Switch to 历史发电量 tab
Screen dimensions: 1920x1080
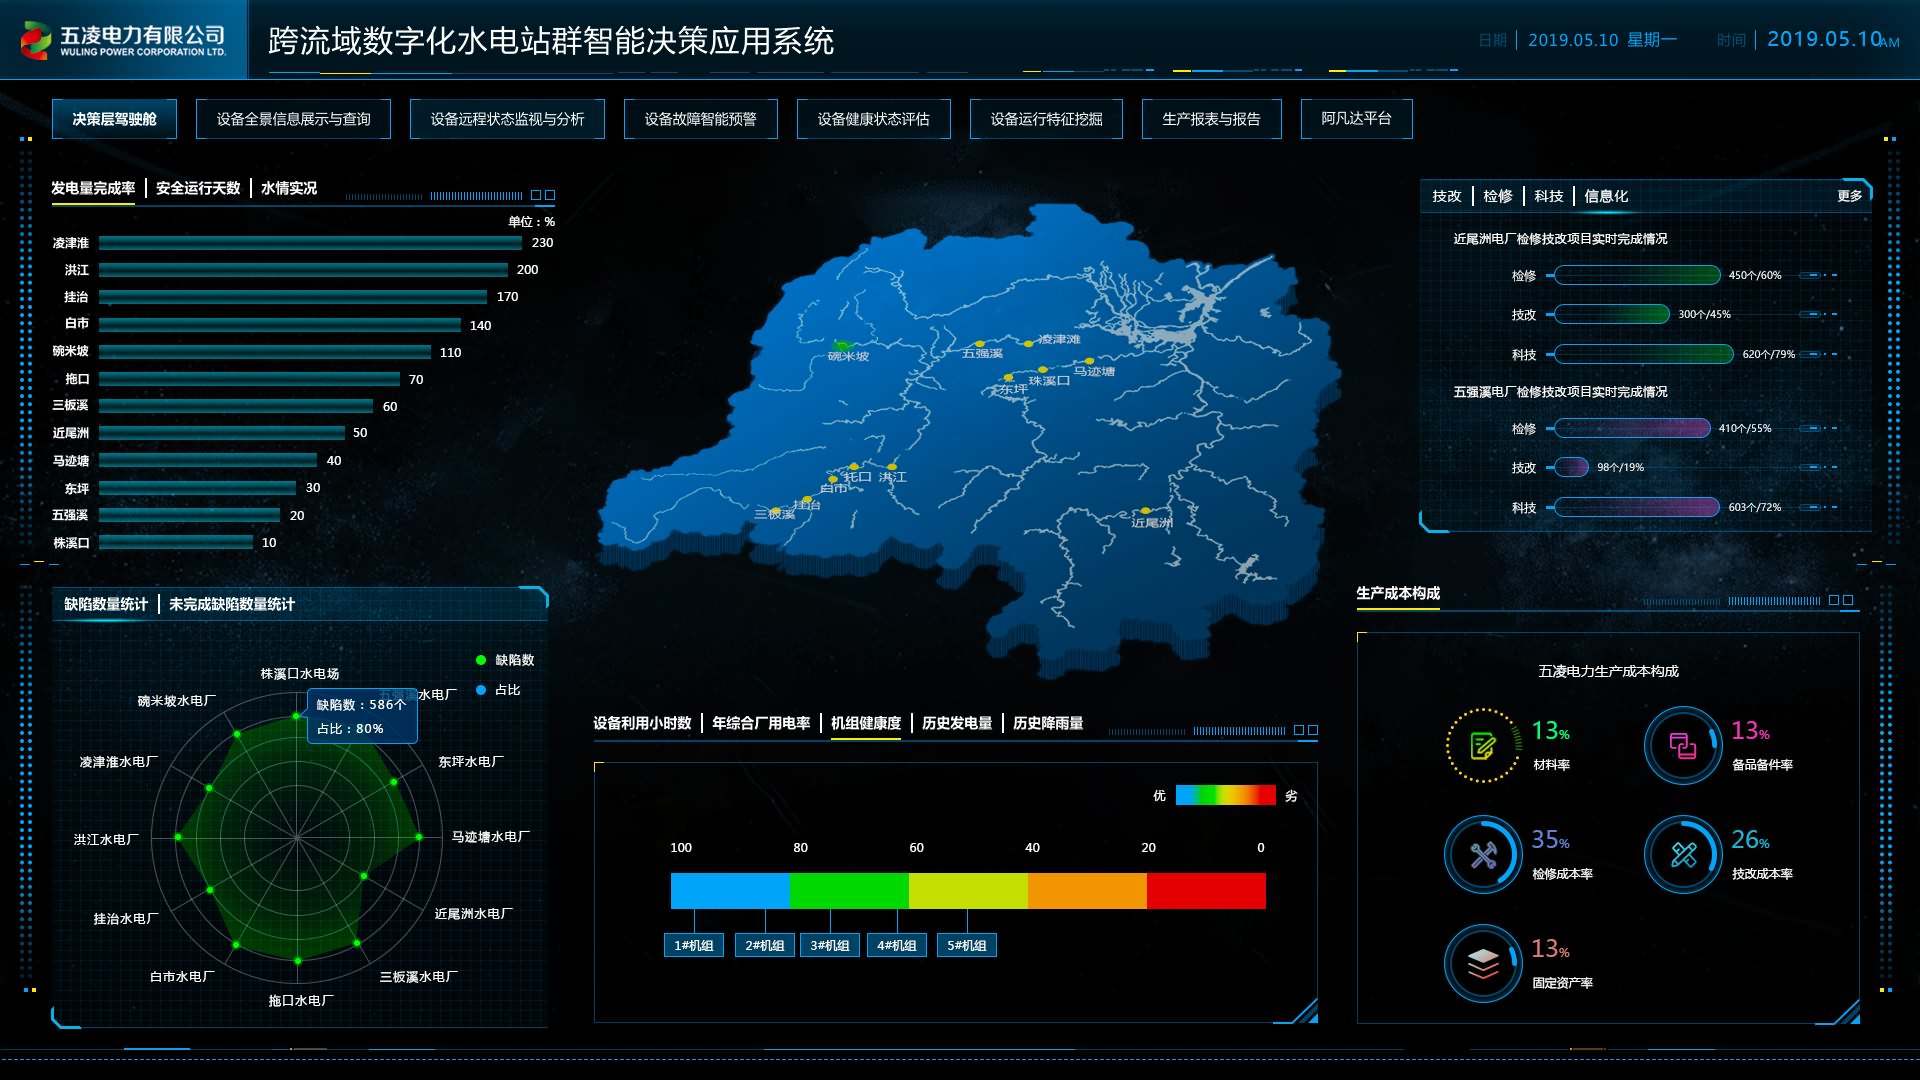(x=957, y=723)
